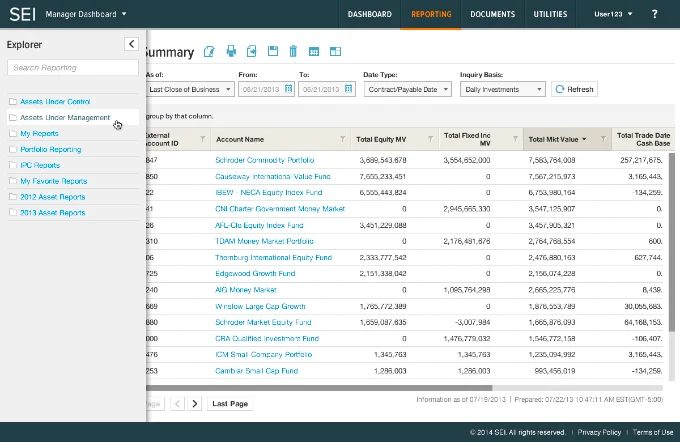Open the IPC Reports folder
Screen dimensions: 680x442
point(40,165)
